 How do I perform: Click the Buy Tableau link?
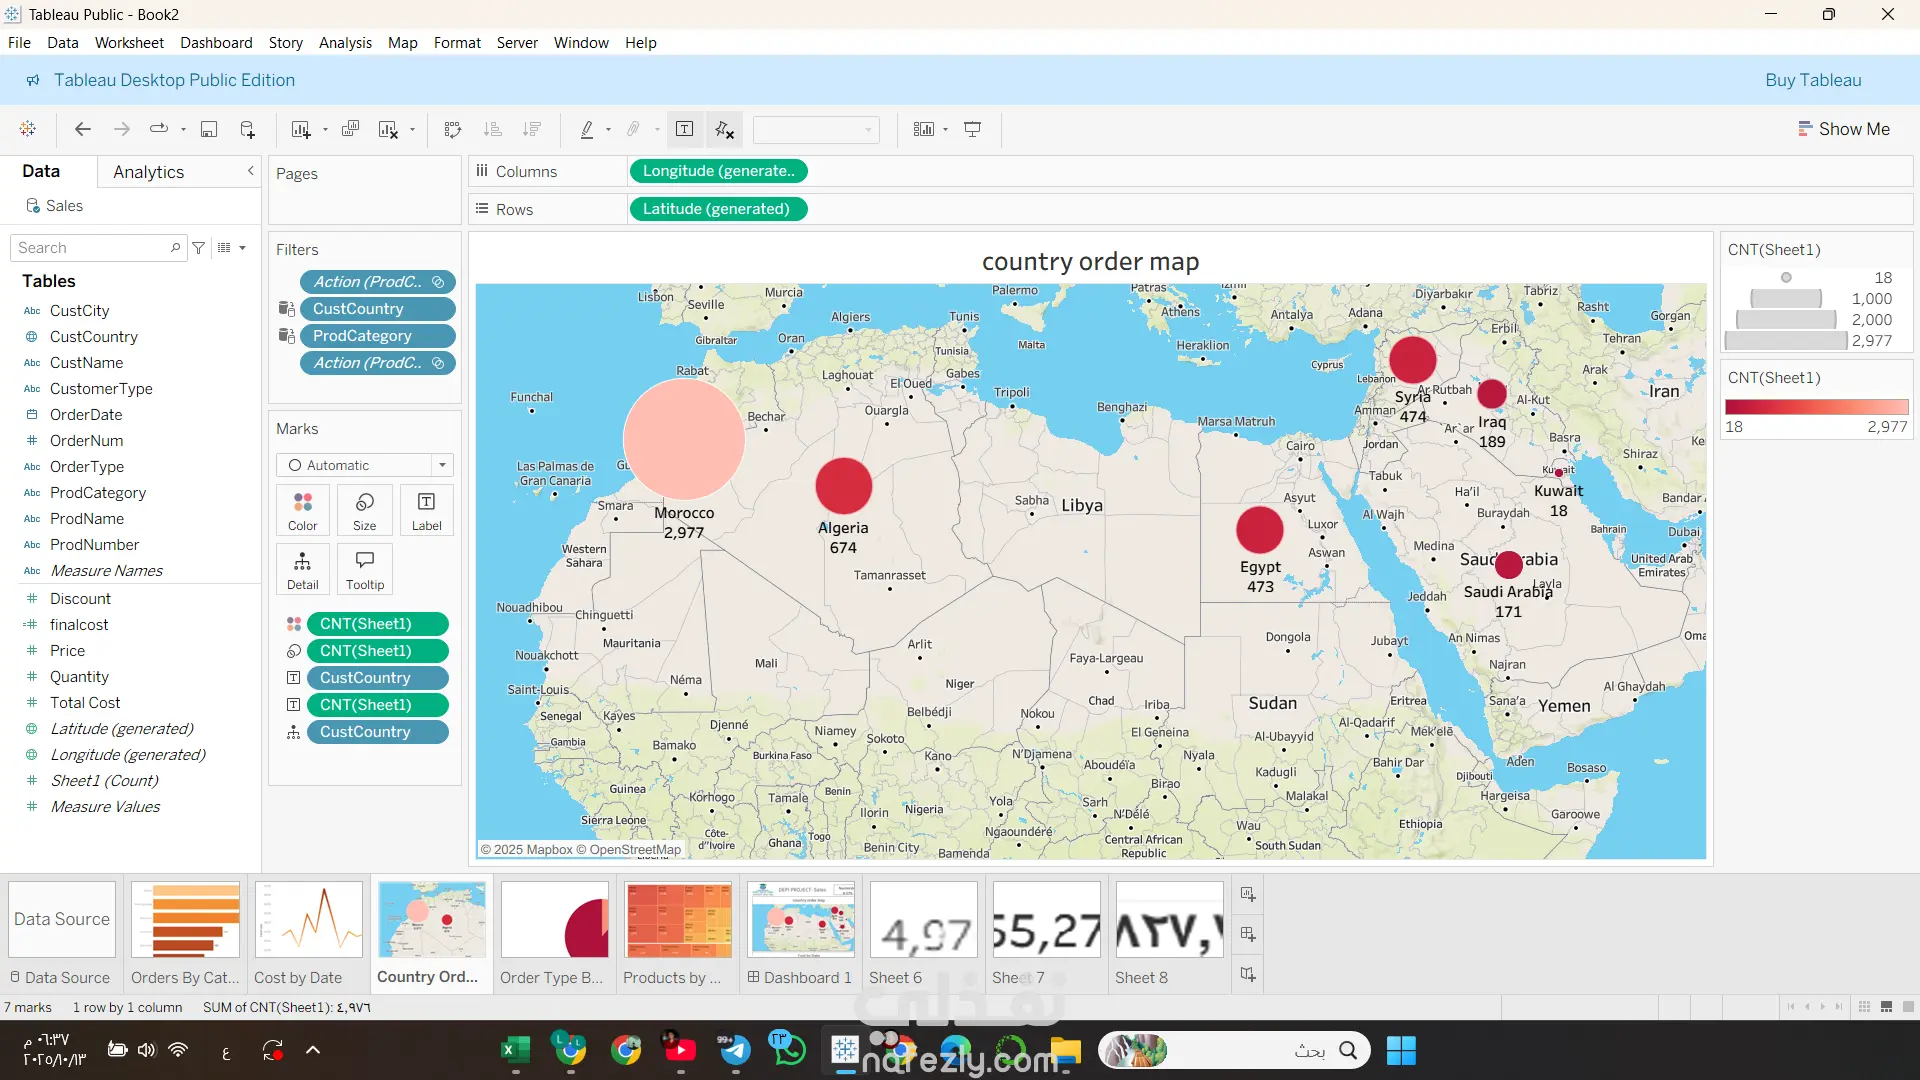pos(1812,80)
